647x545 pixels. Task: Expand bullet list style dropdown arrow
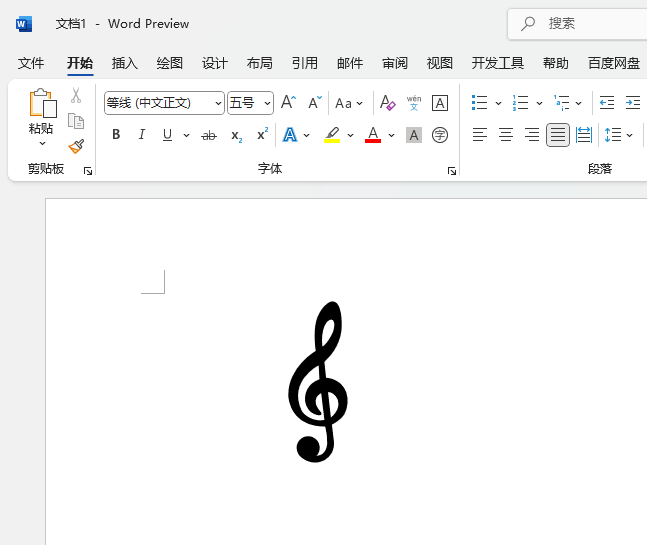point(498,103)
